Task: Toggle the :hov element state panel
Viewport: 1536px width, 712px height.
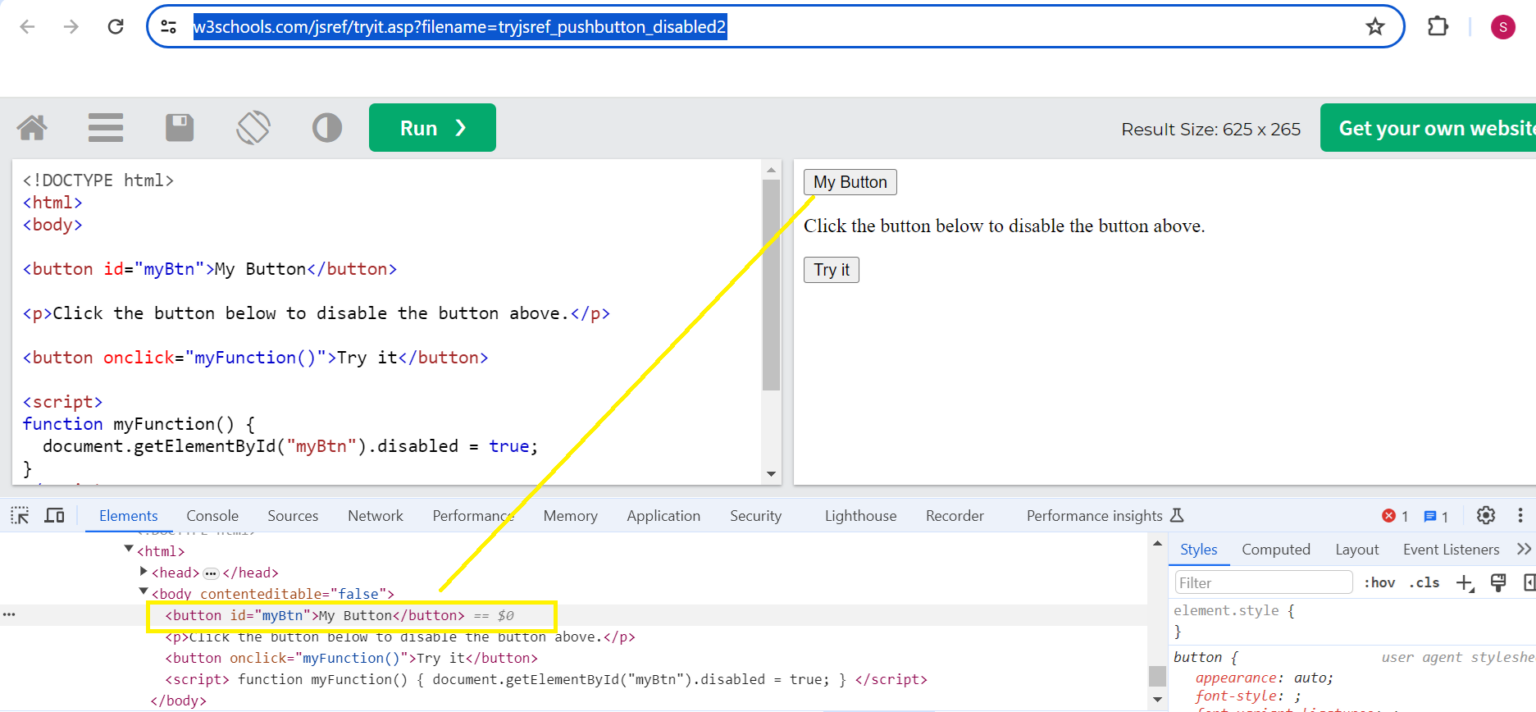Action: 1379,583
